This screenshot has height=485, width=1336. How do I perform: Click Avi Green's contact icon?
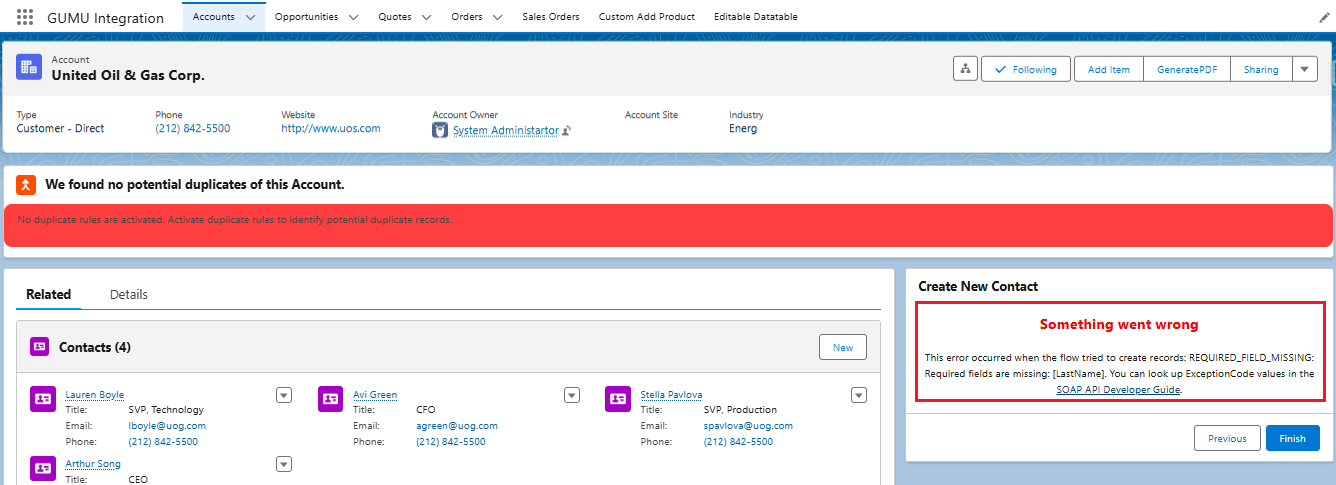point(330,398)
